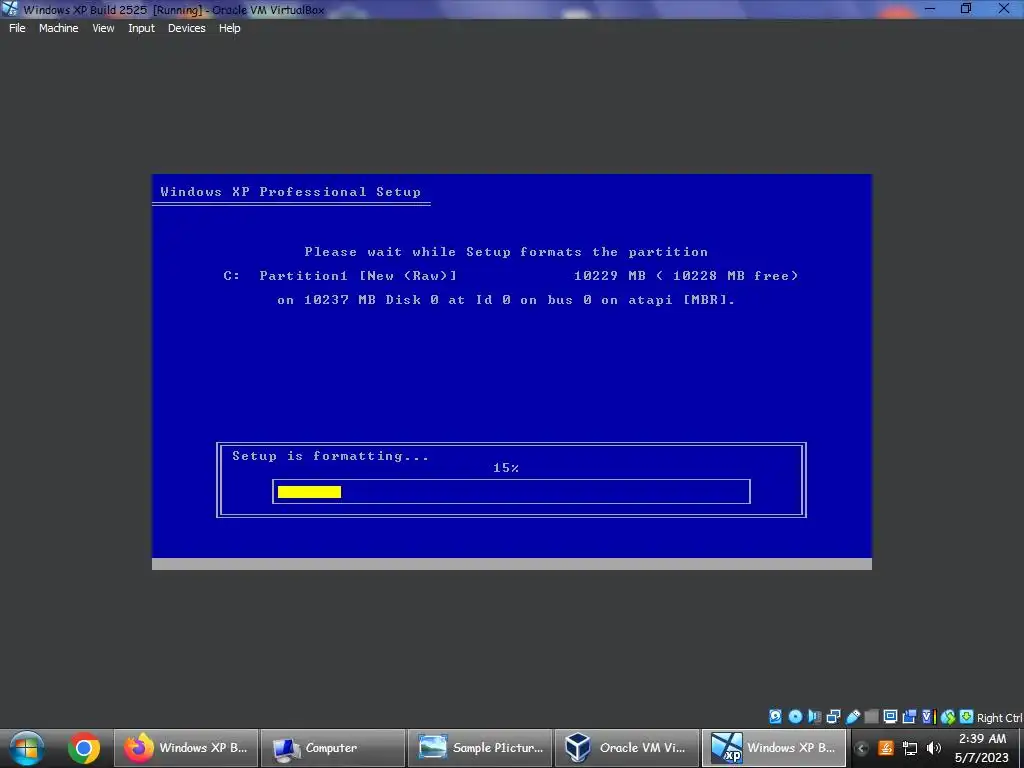Click the 15% progress text
The width and height of the screenshot is (1024, 768).
[x=506, y=468]
